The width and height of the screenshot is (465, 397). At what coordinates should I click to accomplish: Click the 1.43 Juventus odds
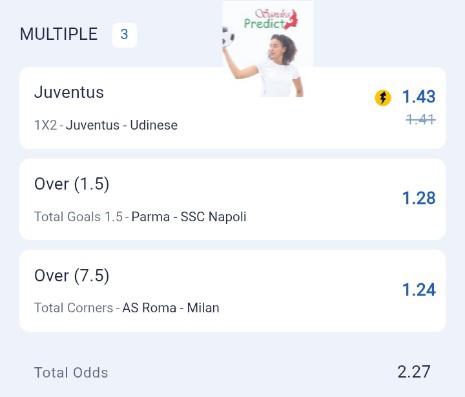coord(419,97)
